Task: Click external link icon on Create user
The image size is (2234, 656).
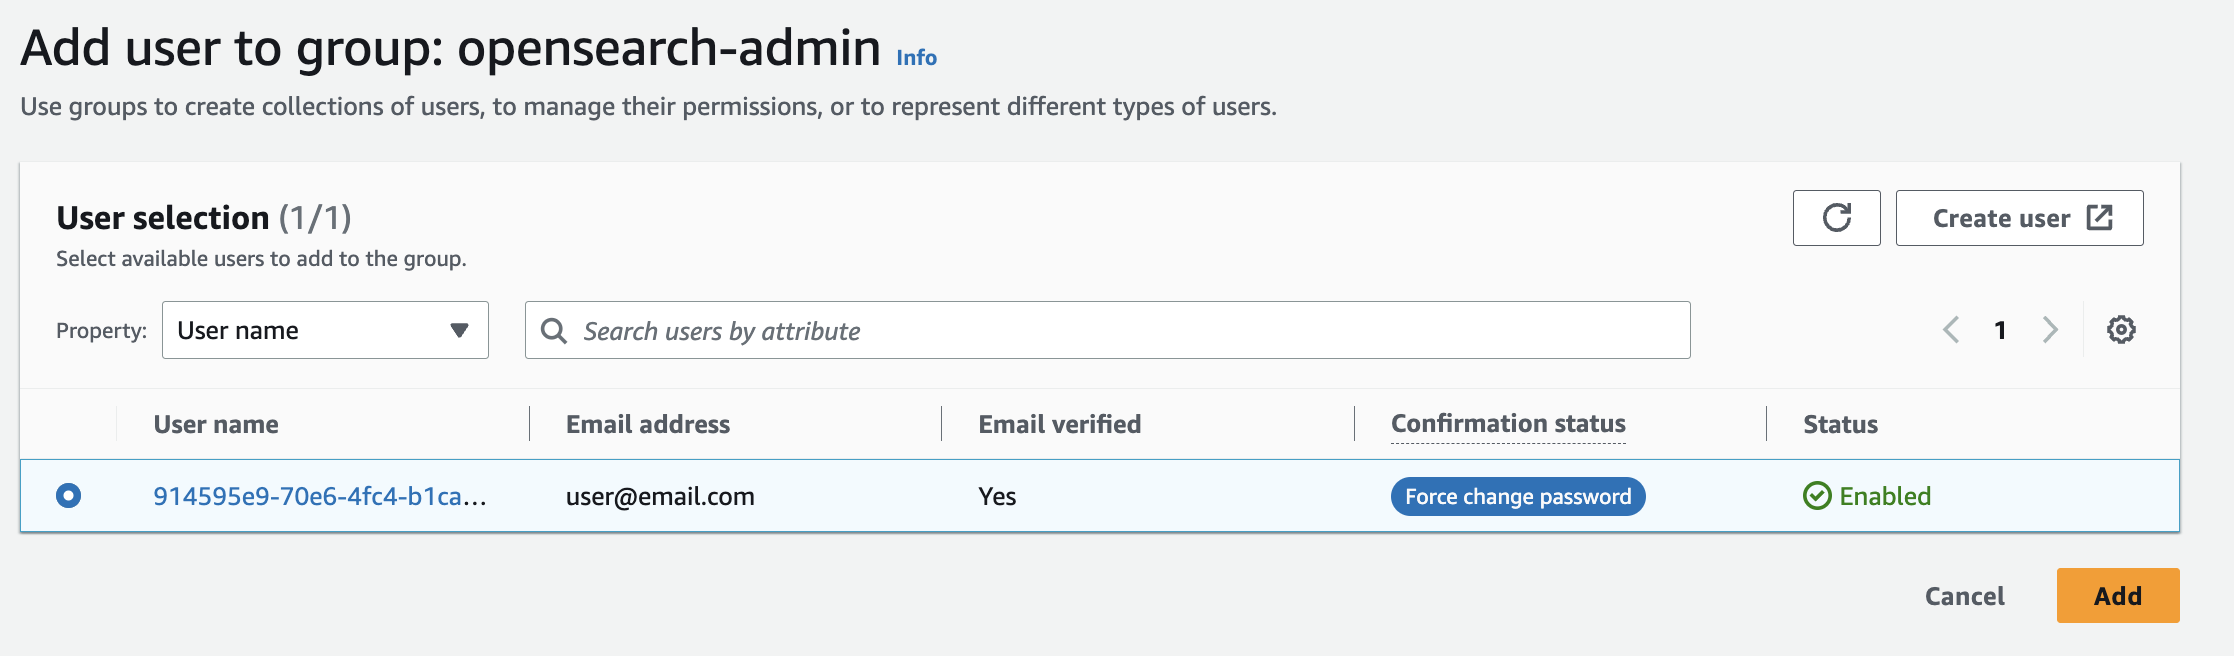Action: coord(2099,218)
